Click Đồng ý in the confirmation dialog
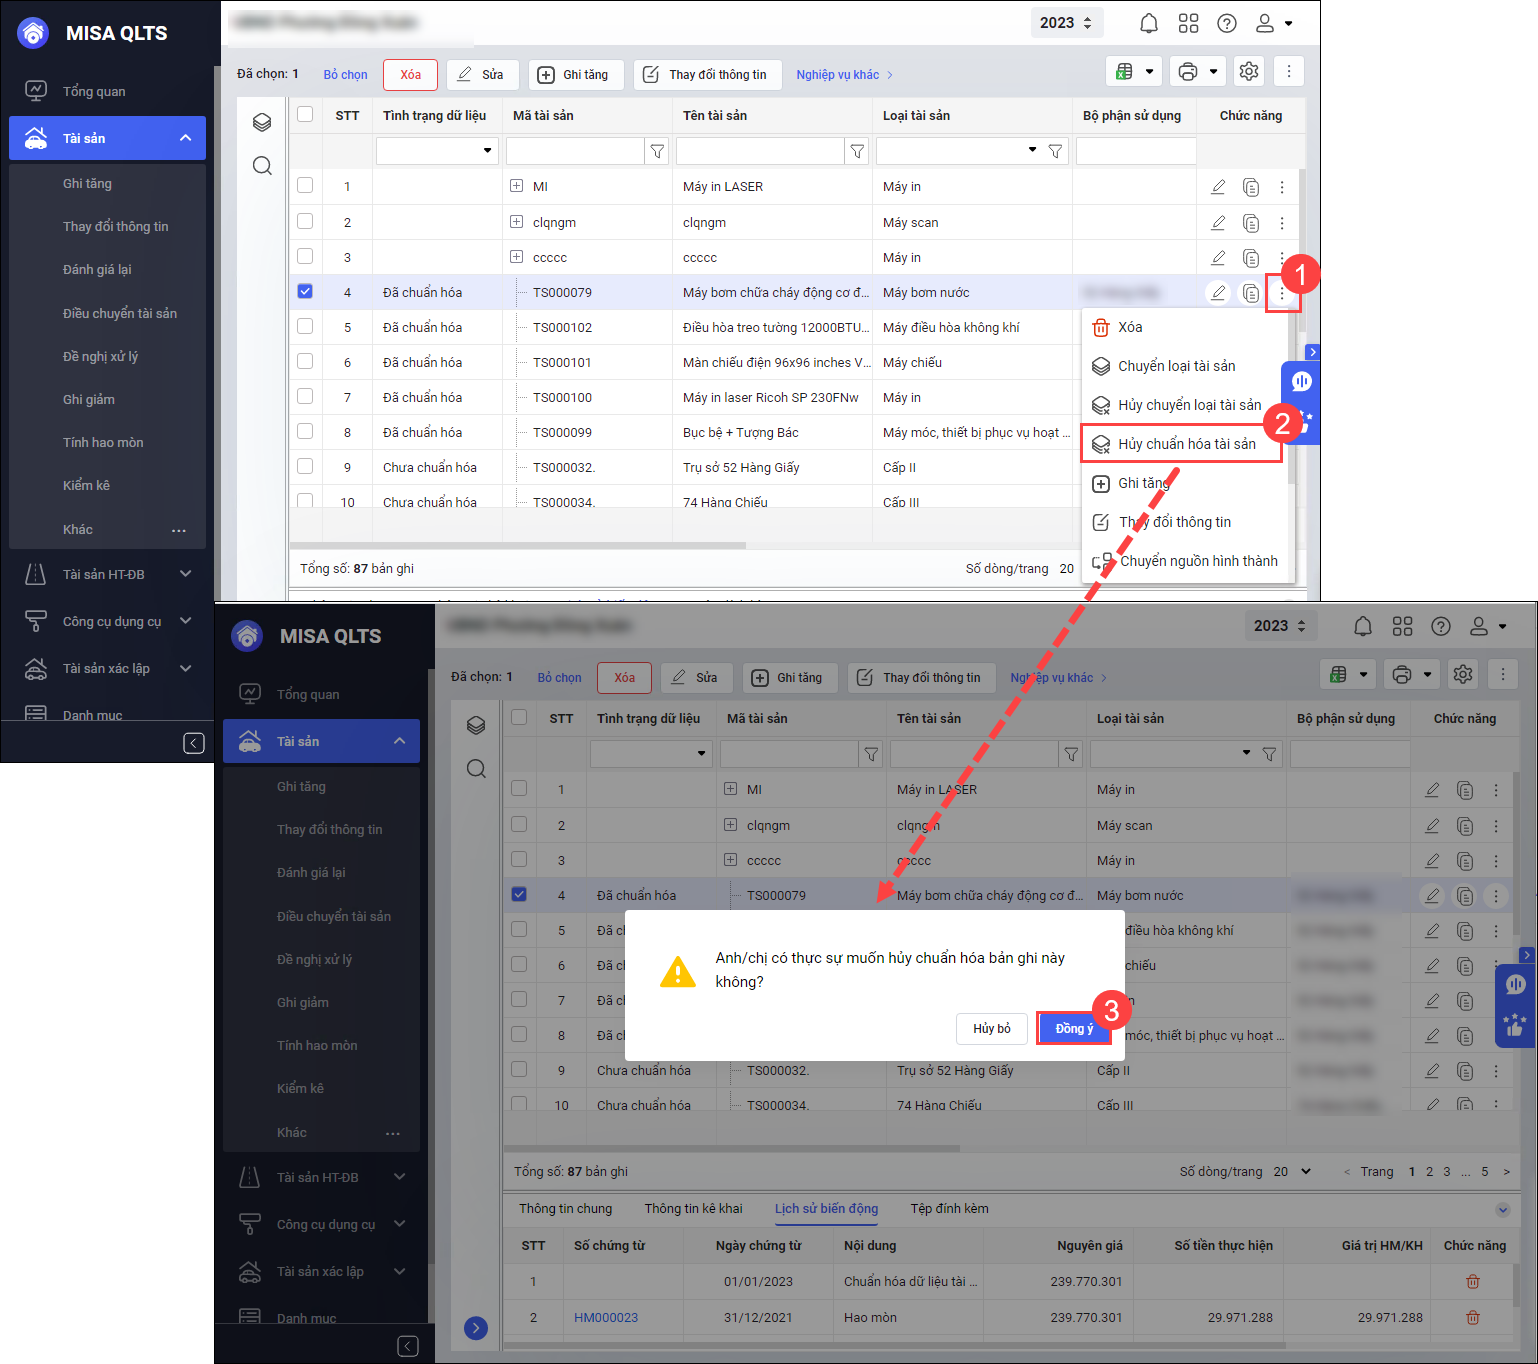Image resolution: width=1538 pixels, height=1364 pixels. pyautogui.click(x=1074, y=1028)
